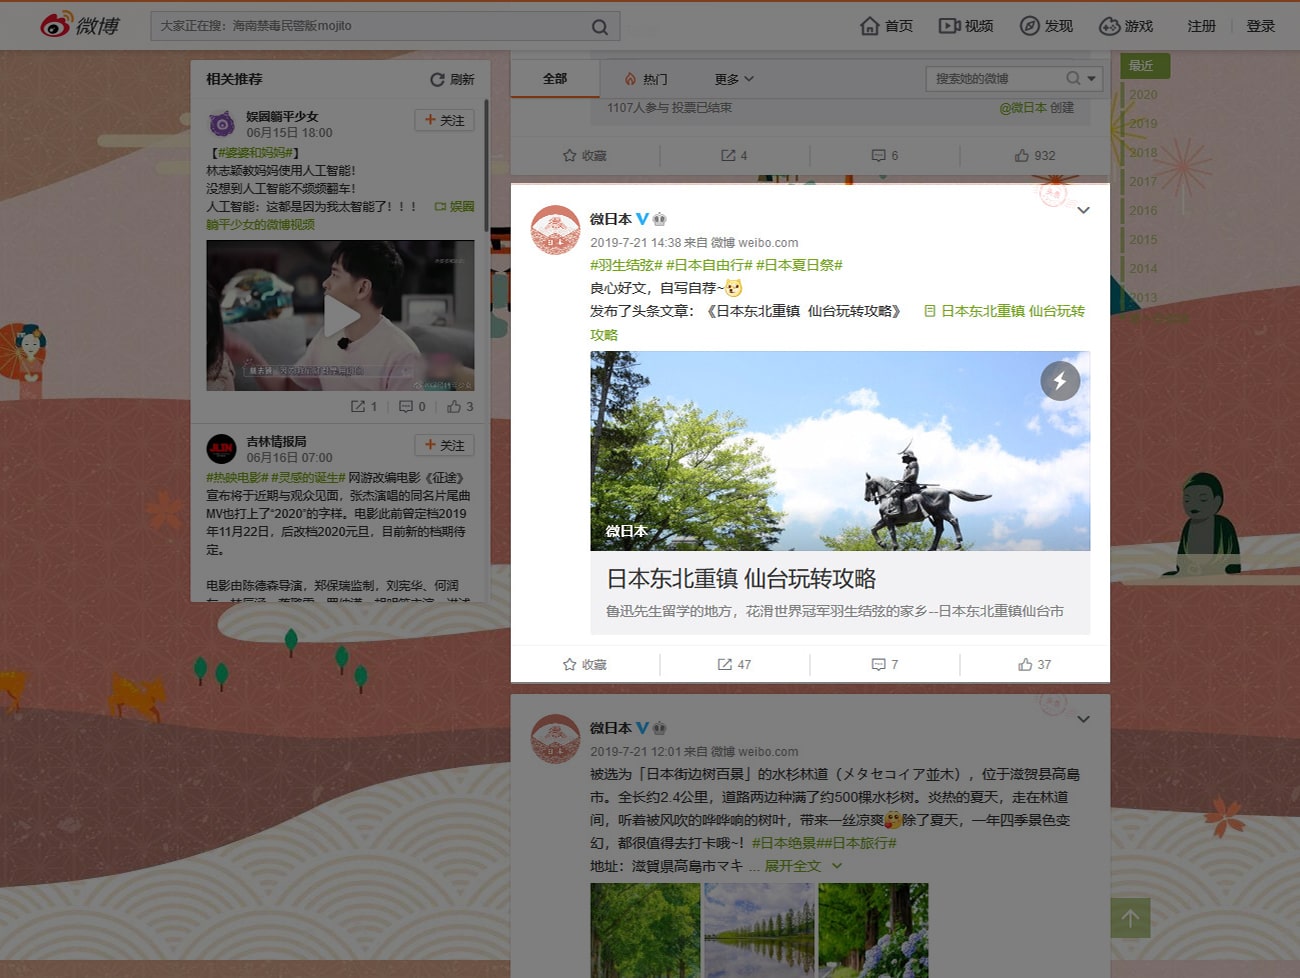The image size is (1300, 978).
Task: Refresh the 相关推荐 recommendations
Action: [x=452, y=79]
